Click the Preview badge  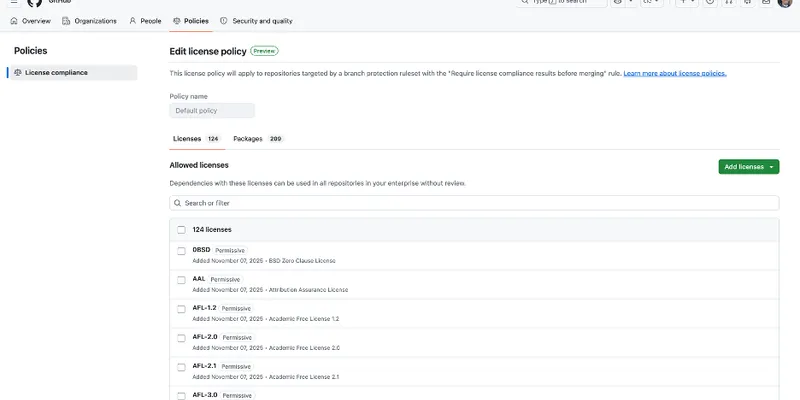[x=264, y=51]
